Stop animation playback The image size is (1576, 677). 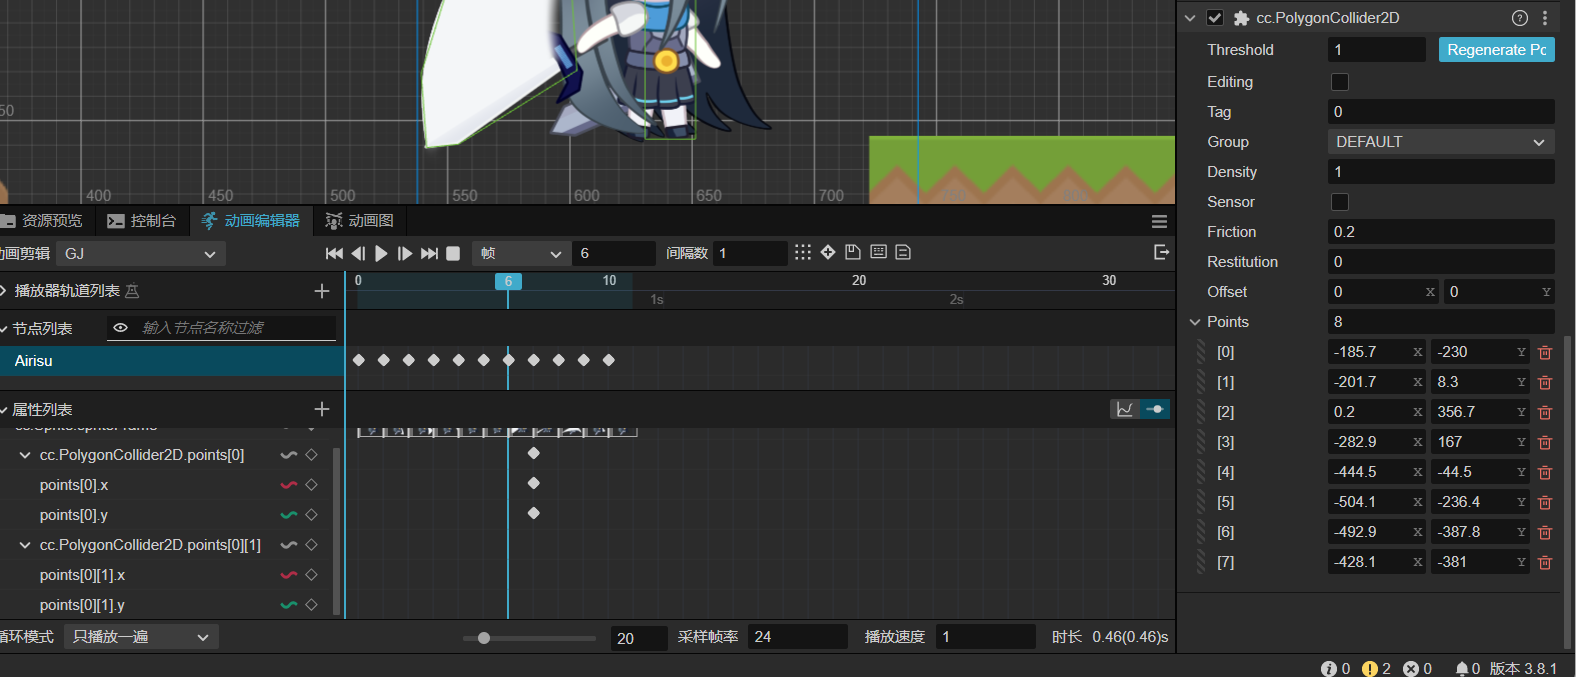453,254
